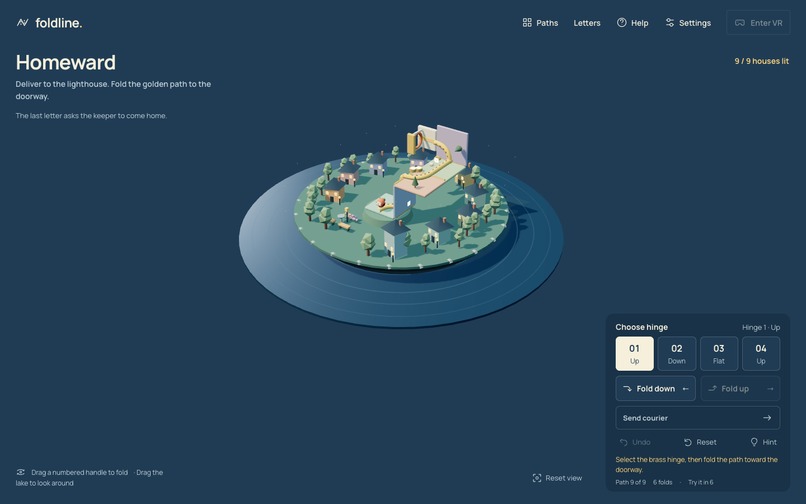The height and width of the screenshot is (504, 806).
Task: Click the 'Hinge 1 · Up' status label
Action: [761, 327]
